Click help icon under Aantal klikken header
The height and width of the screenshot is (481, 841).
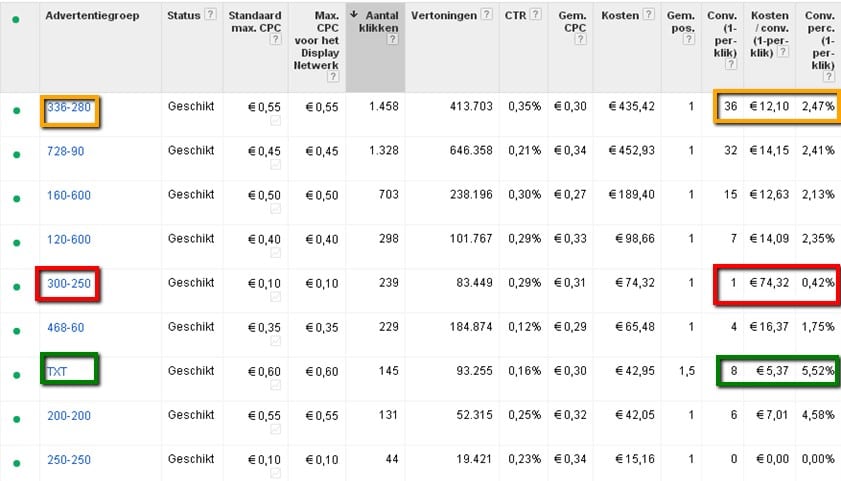click(x=393, y=39)
